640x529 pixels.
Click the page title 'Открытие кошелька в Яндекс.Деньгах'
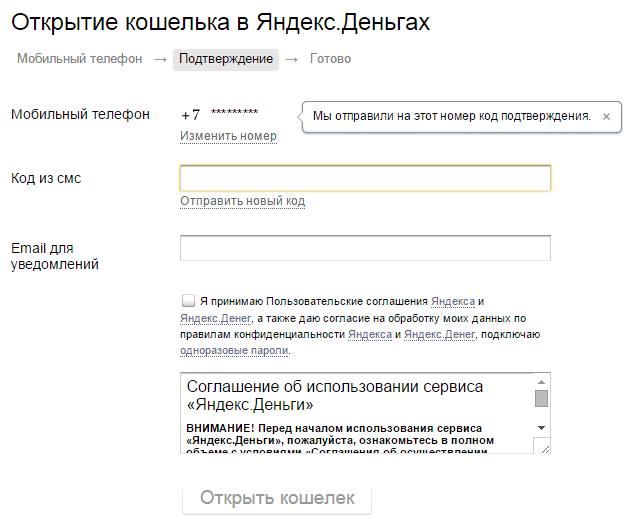tap(220, 22)
